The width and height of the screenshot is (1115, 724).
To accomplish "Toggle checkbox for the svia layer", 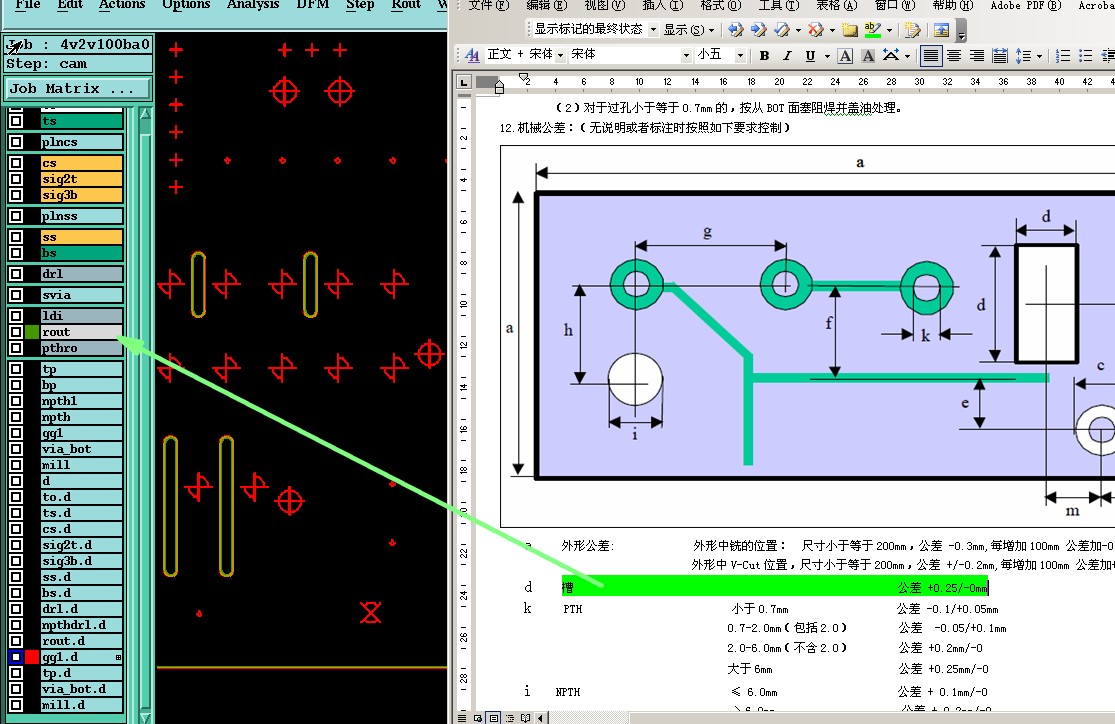I will click(16, 295).
